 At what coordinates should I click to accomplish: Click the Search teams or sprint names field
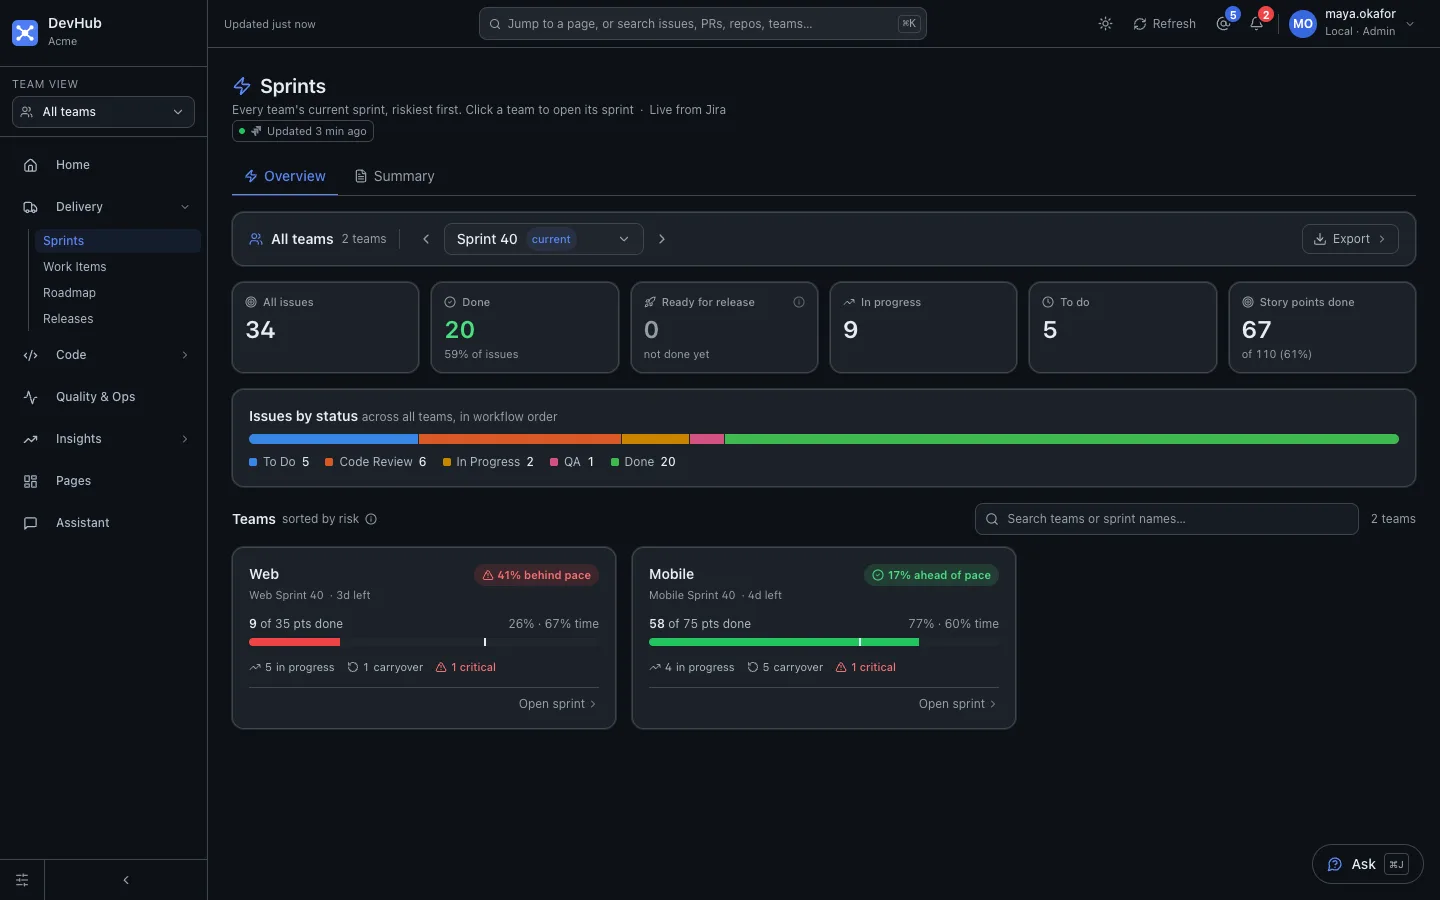pyautogui.click(x=1166, y=519)
